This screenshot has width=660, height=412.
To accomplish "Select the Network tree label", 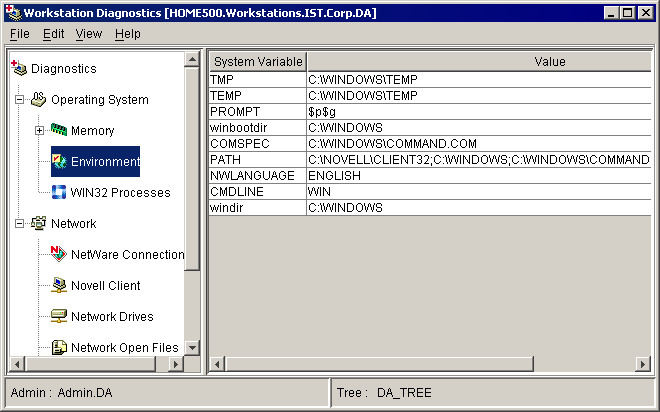I will (74, 223).
